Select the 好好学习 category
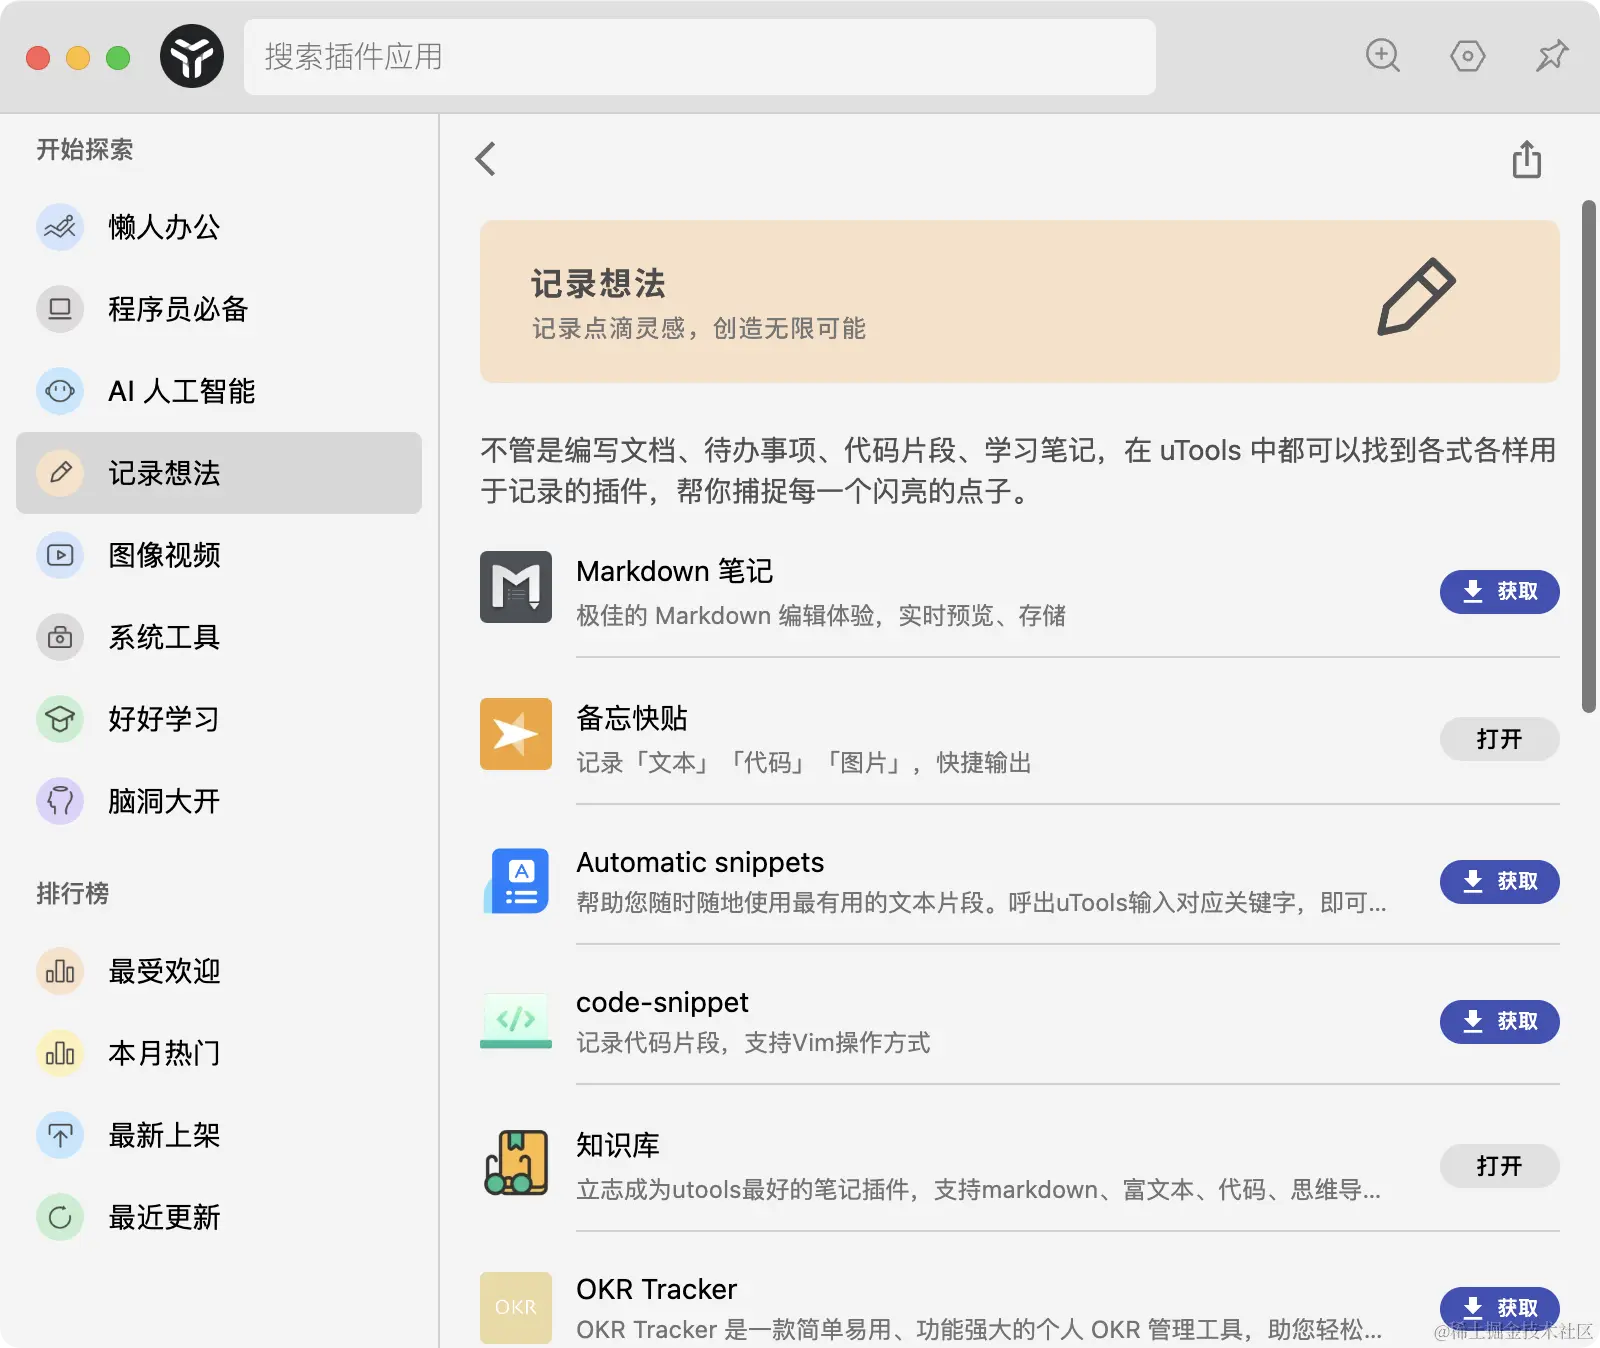Image resolution: width=1600 pixels, height=1348 pixels. tap(219, 719)
